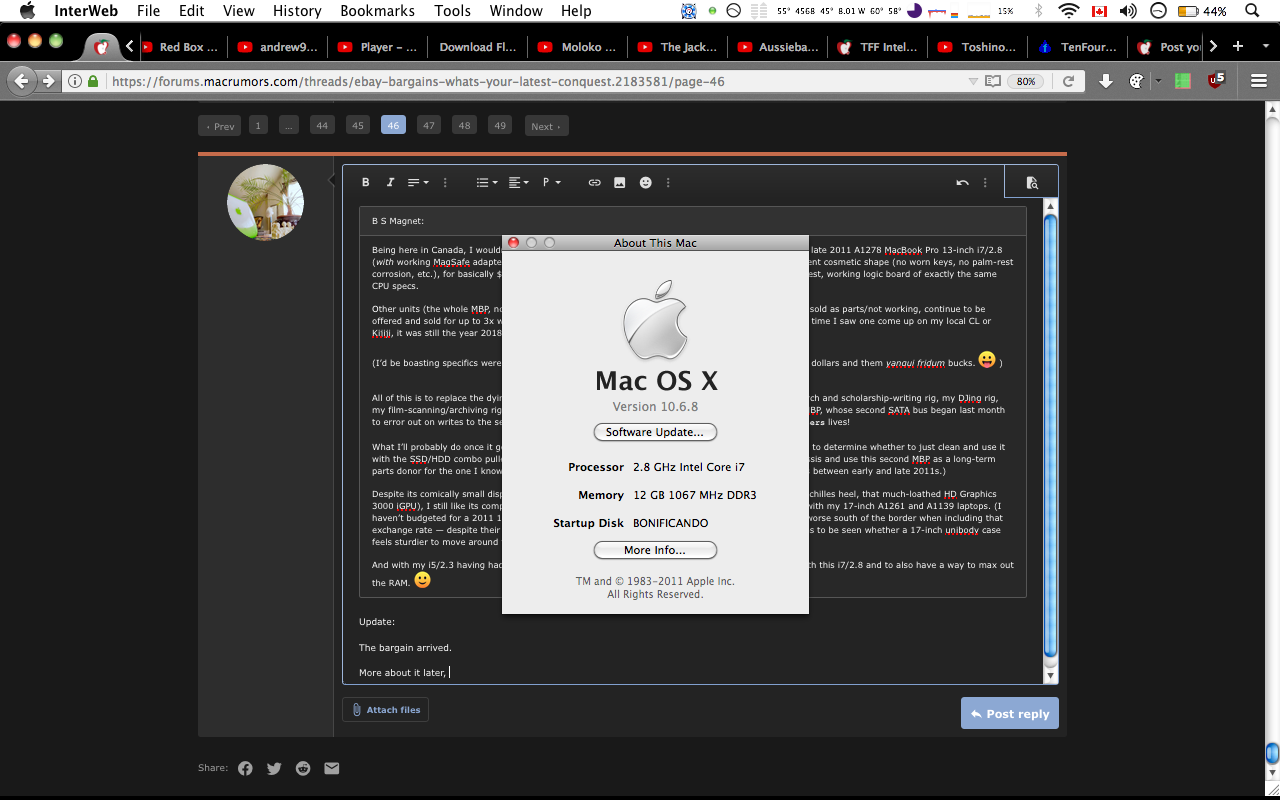Screen dimensions: 1280x800
Task: Open more options after the smilies icon
Action: point(668,183)
